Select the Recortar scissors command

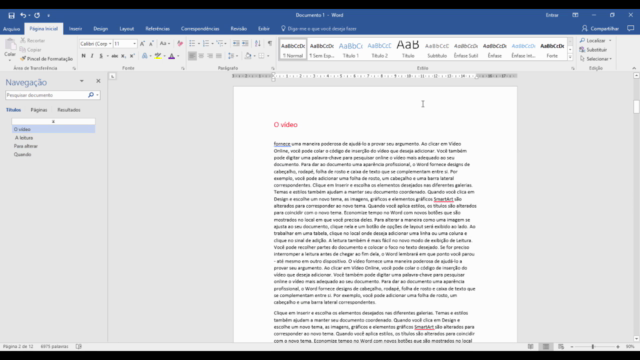pyautogui.click(x=33, y=40)
